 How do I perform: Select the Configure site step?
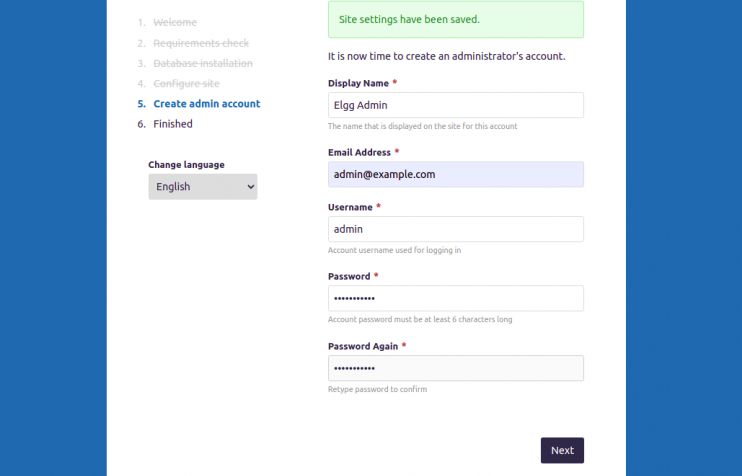[x=186, y=83]
